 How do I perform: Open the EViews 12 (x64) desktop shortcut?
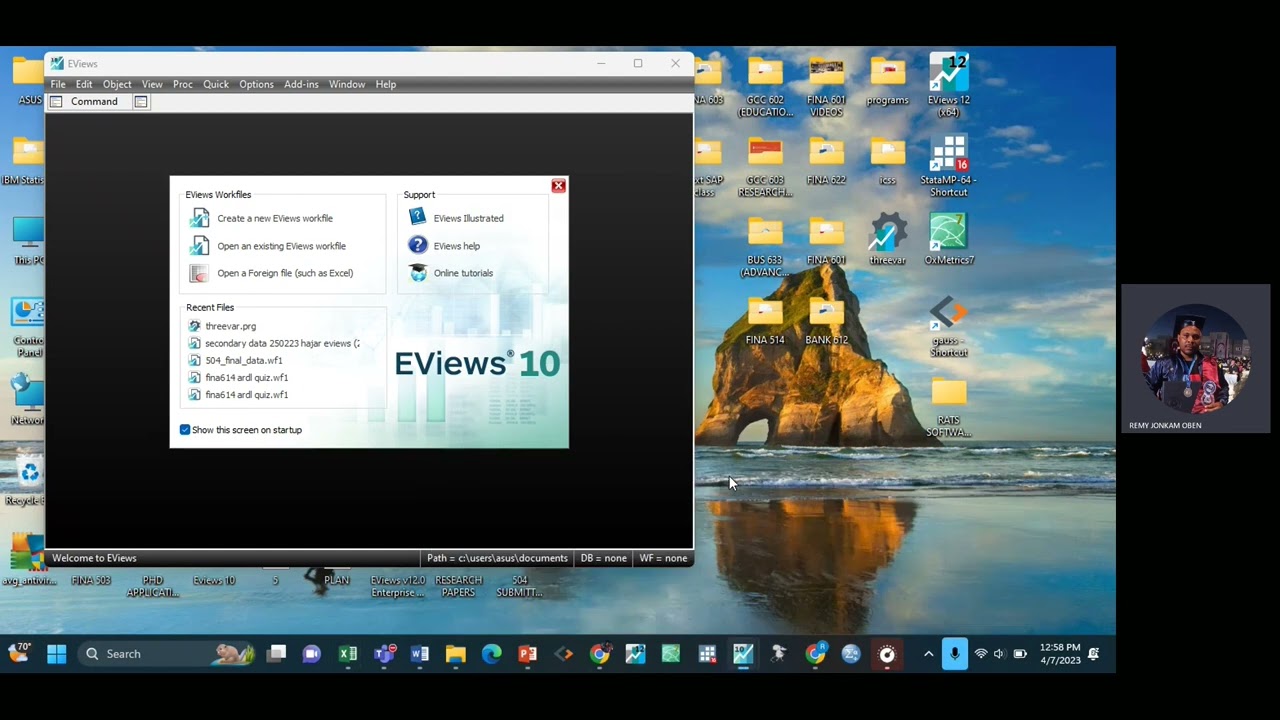click(x=948, y=85)
